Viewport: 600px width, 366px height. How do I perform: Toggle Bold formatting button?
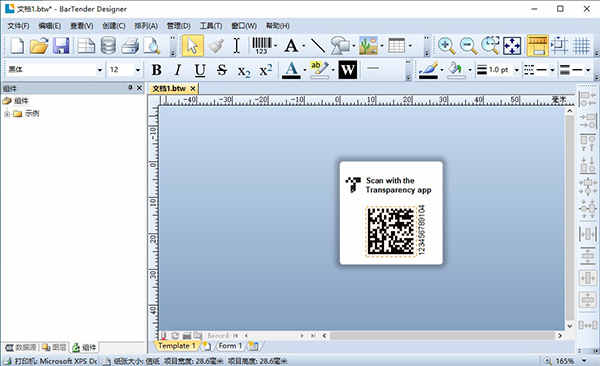(x=157, y=70)
